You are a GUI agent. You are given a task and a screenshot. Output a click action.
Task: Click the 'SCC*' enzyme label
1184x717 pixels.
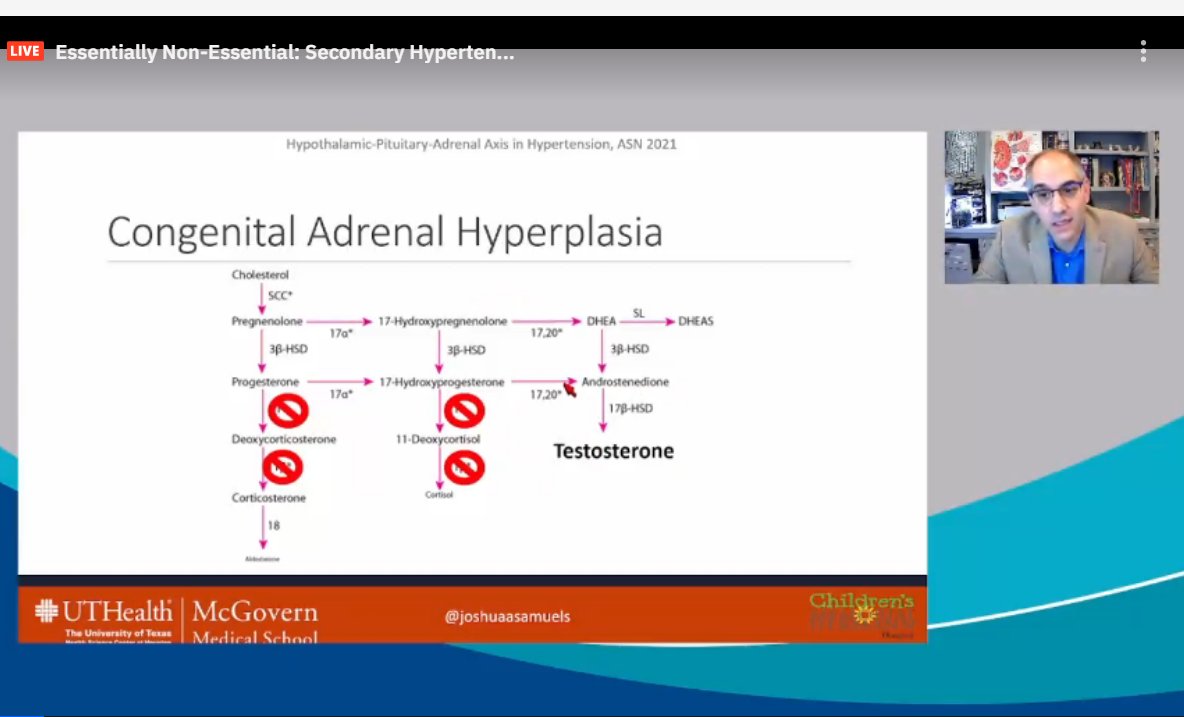pyautogui.click(x=280, y=295)
